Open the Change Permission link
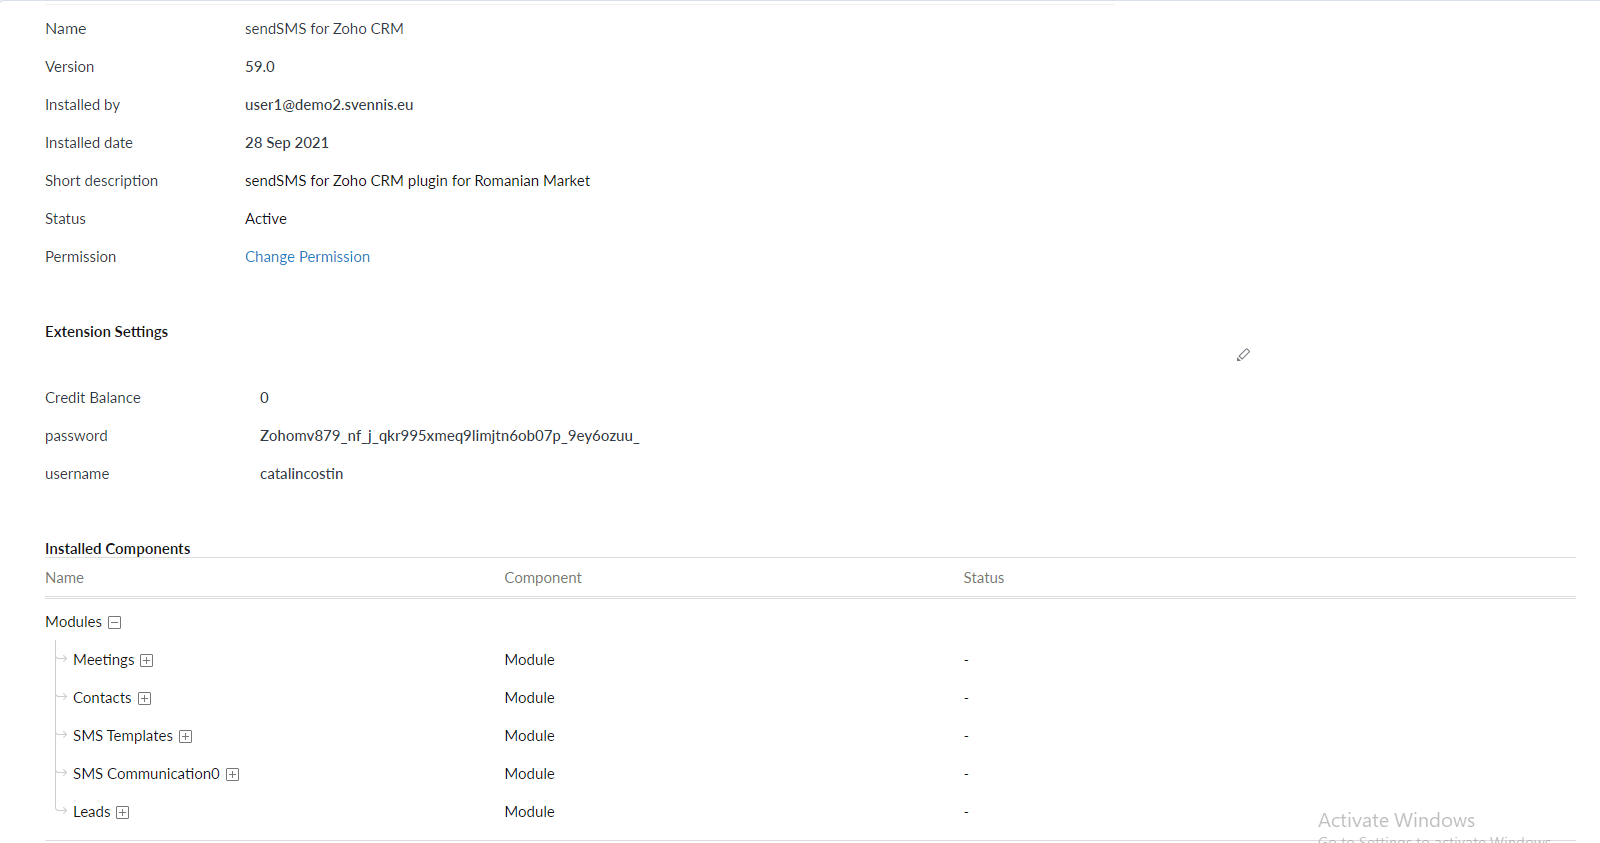This screenshot has width=1600, height=843. (307, 257)
